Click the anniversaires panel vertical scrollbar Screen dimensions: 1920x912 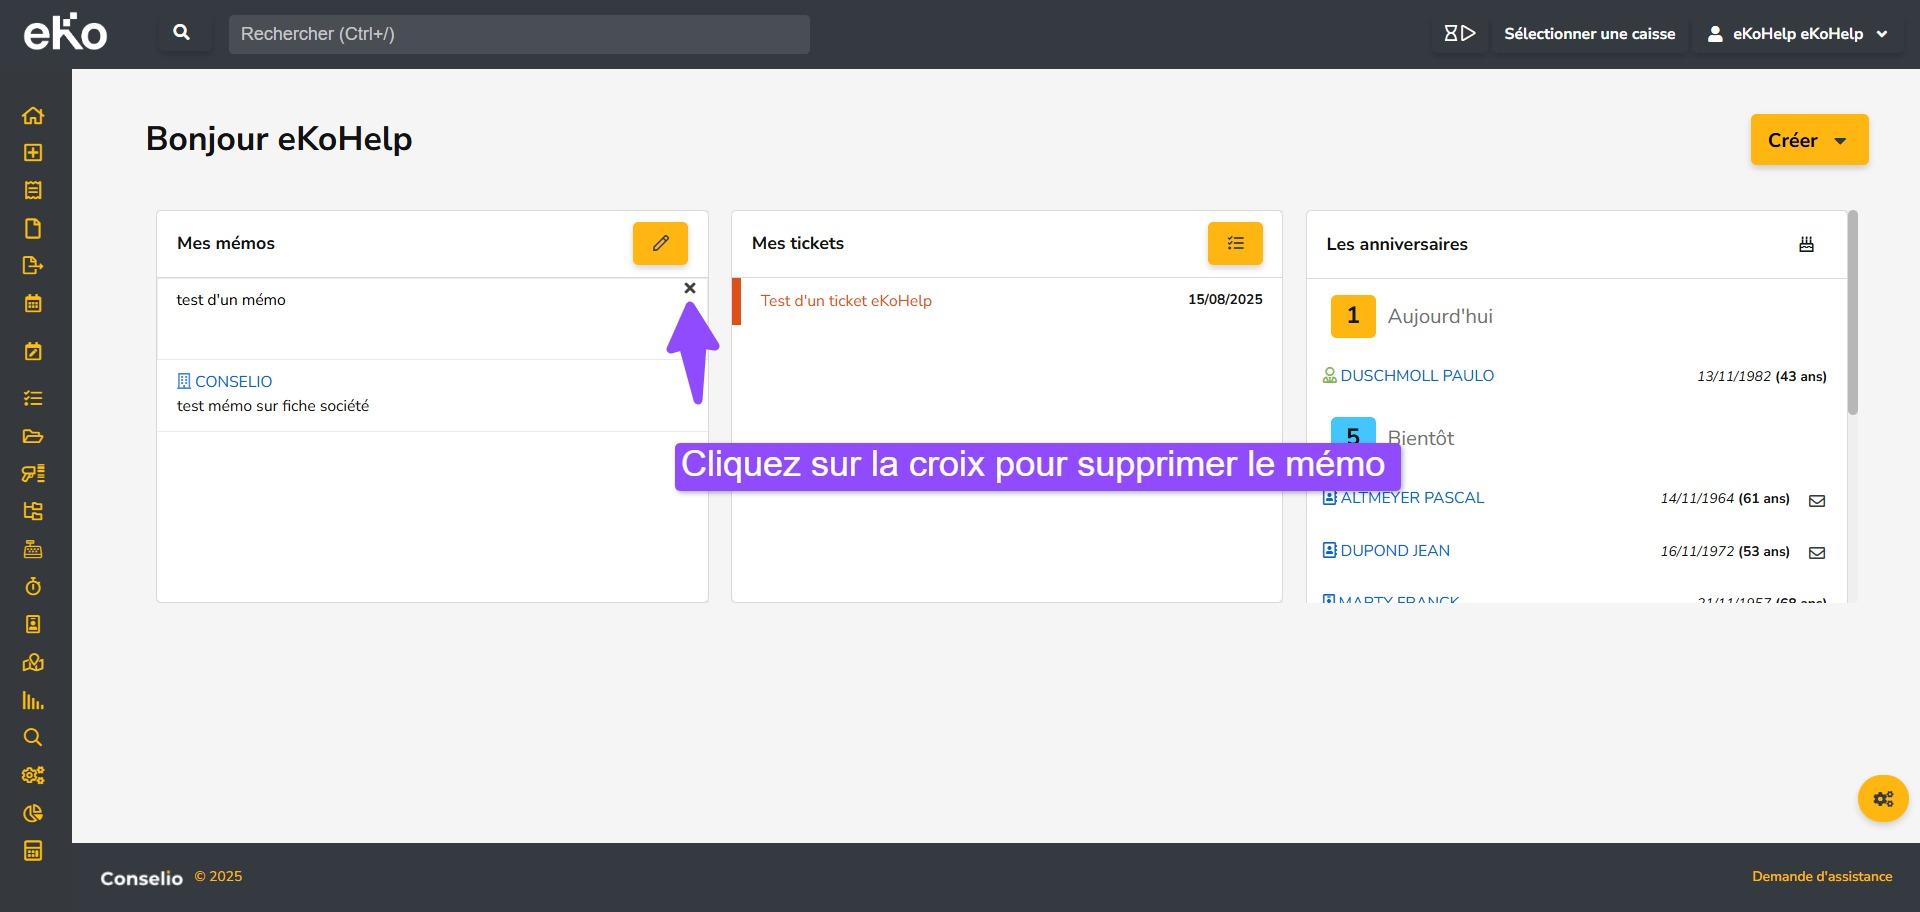[1852, 312]
